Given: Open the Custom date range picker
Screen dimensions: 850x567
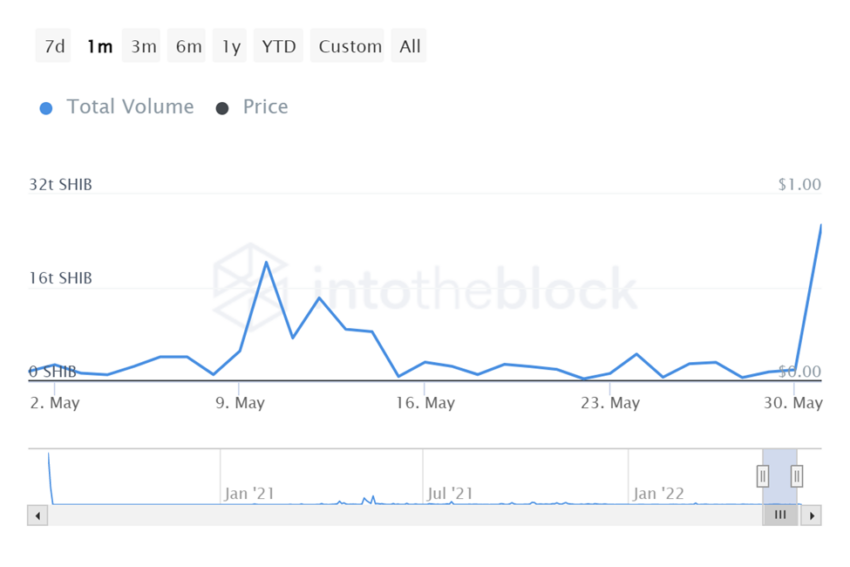Looking at the screenshot, I should pyautogui.click(x=350, y=46).
